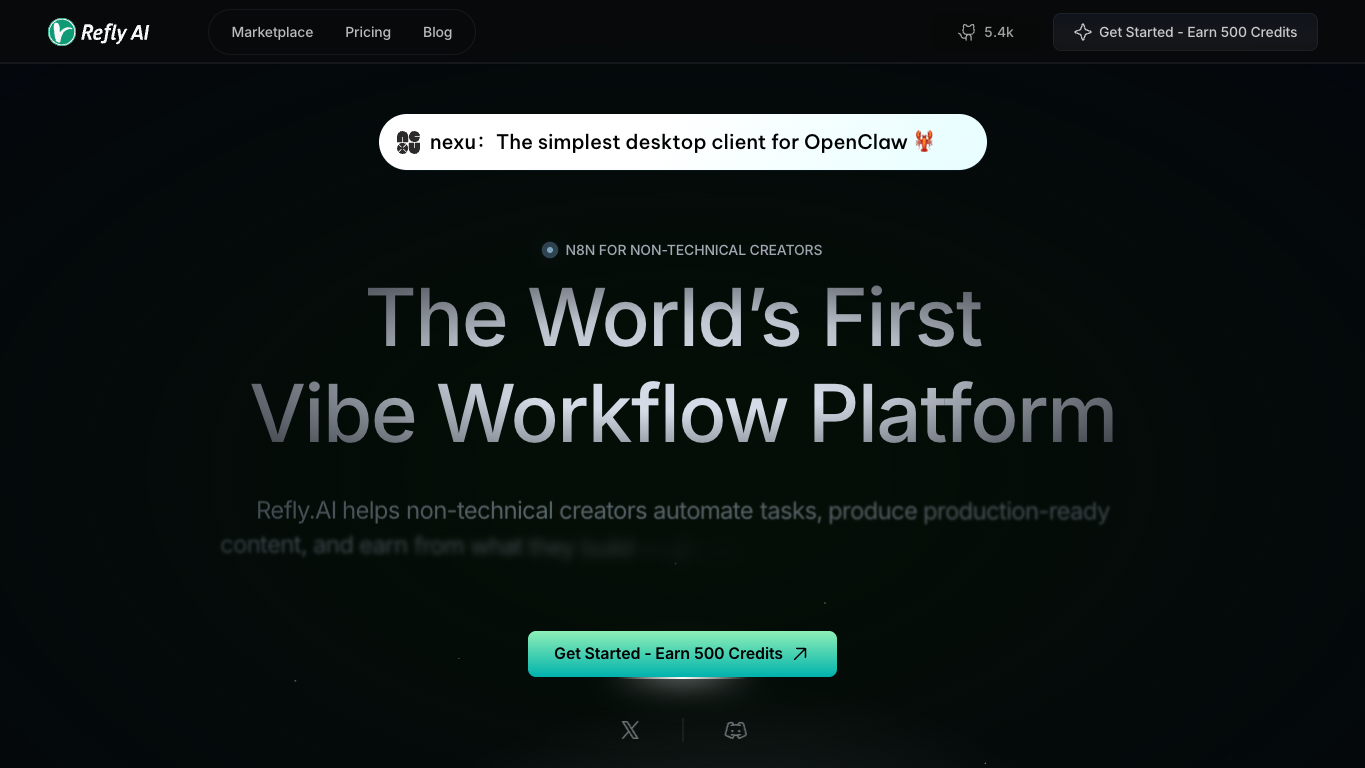The height and width of the screenshot is (768, 1365).
Task: Open the Blog nav link
Action: [437, 32]
